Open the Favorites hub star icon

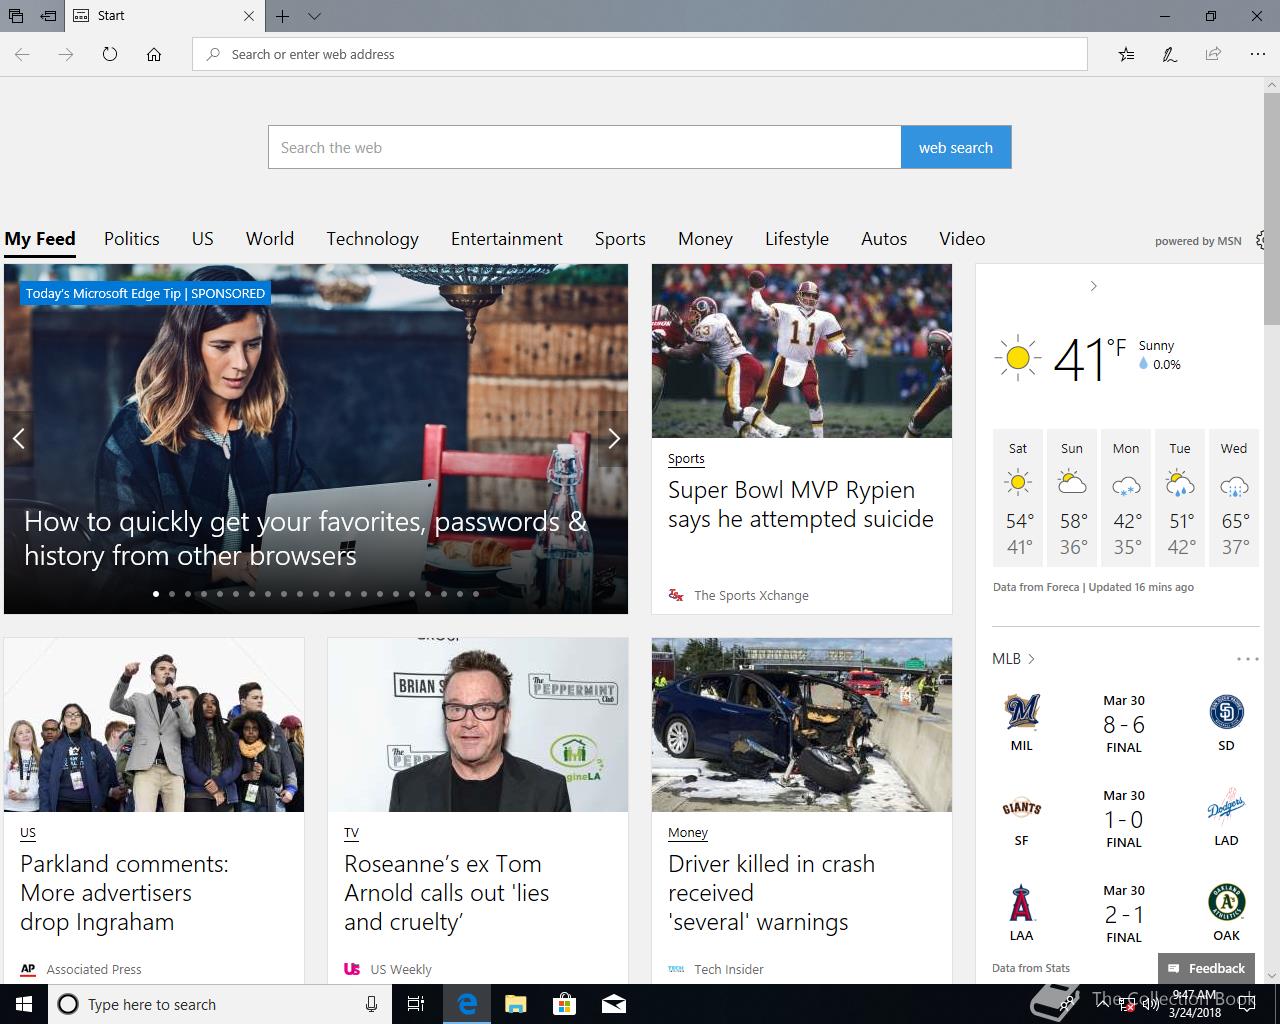pyautogui.click(x=1126, y=54)
